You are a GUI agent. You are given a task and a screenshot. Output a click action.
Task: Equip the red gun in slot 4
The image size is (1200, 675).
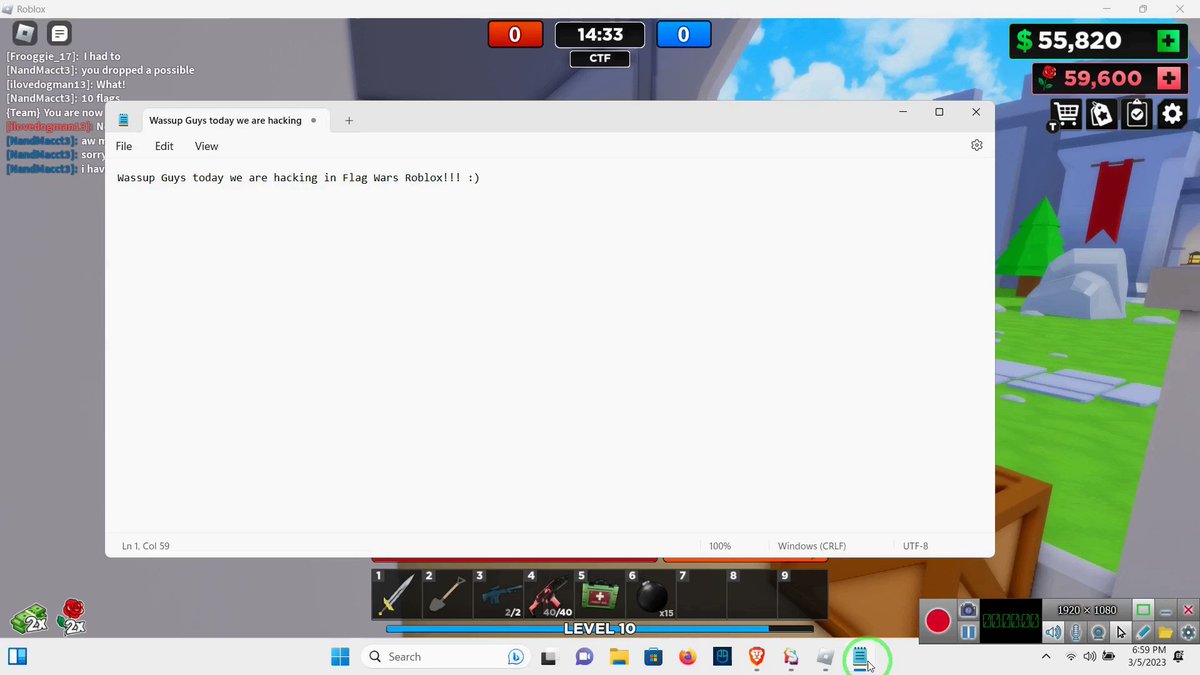549,594
